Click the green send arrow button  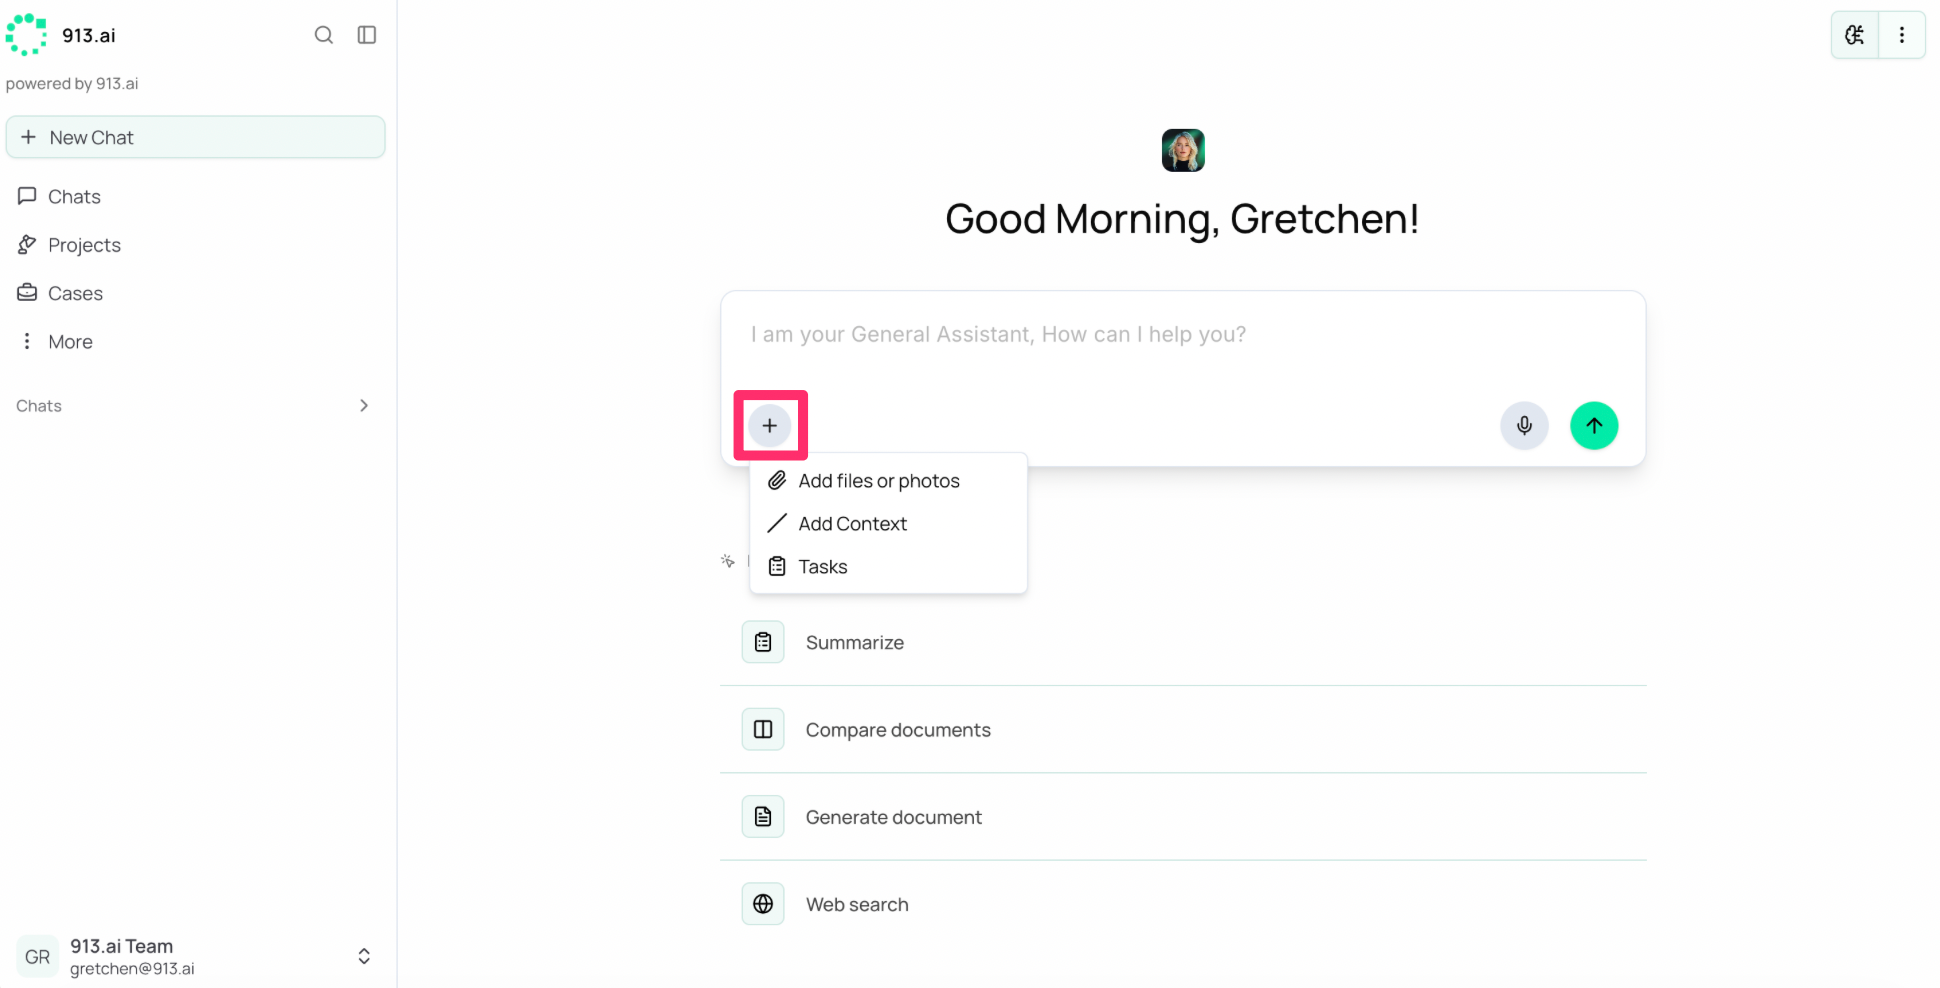(1594, 426)
